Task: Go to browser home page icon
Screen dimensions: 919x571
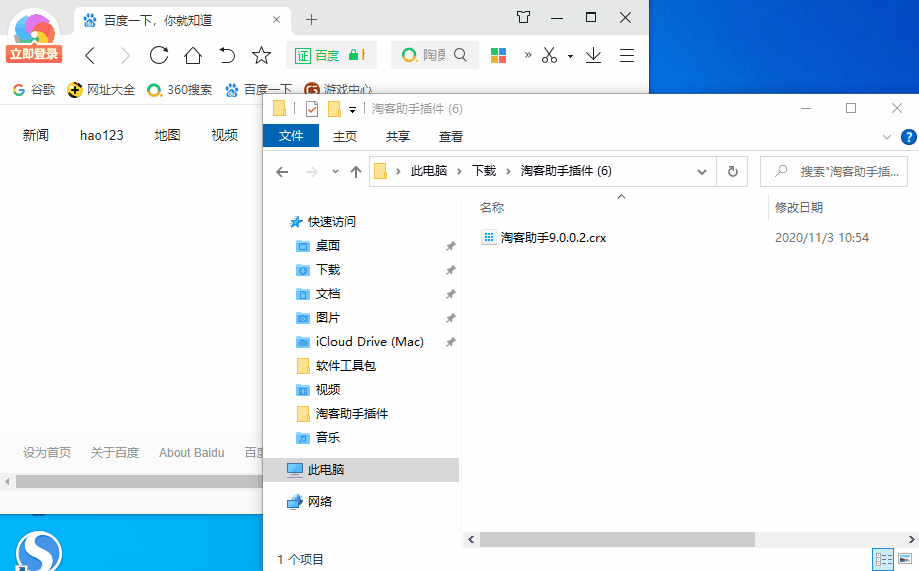Action: pos(193,55)
